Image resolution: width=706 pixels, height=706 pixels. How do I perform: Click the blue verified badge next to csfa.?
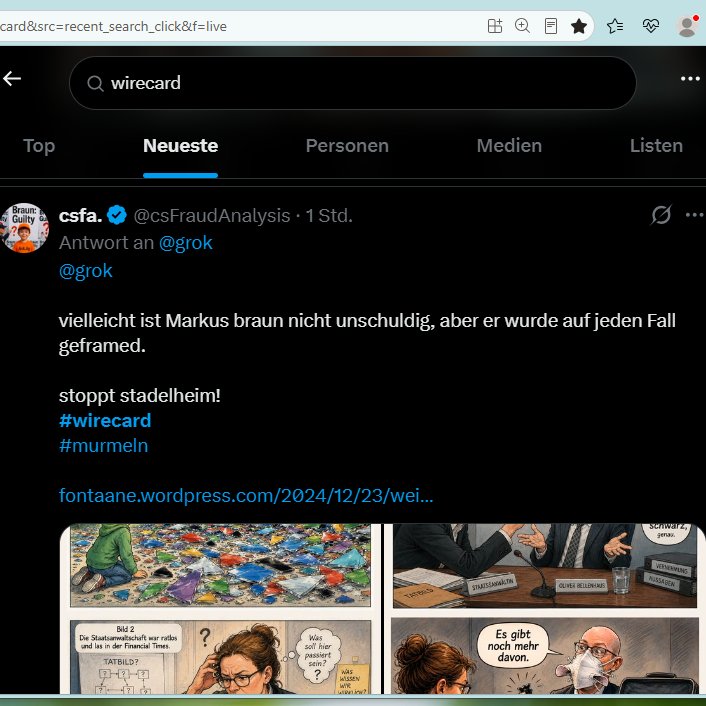[x=117, y=215]
